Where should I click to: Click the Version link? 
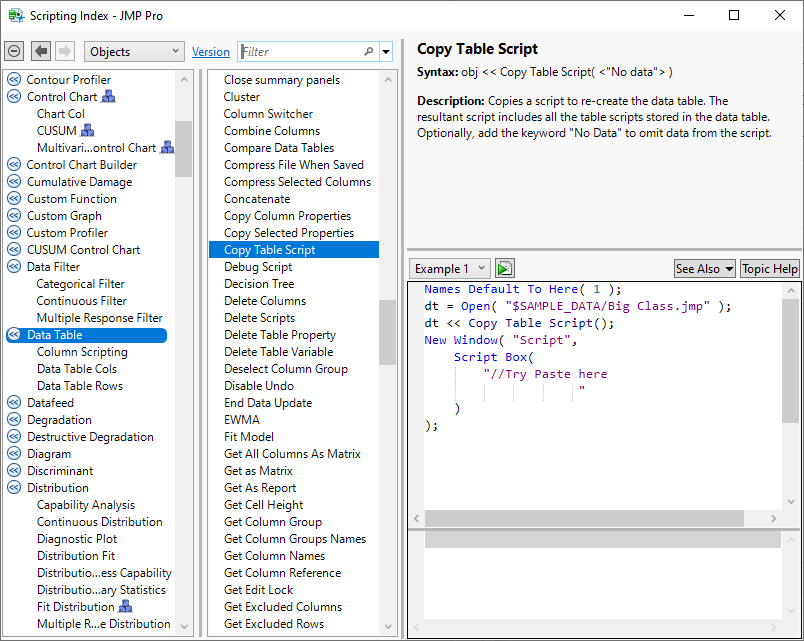[x=211, y=52]
